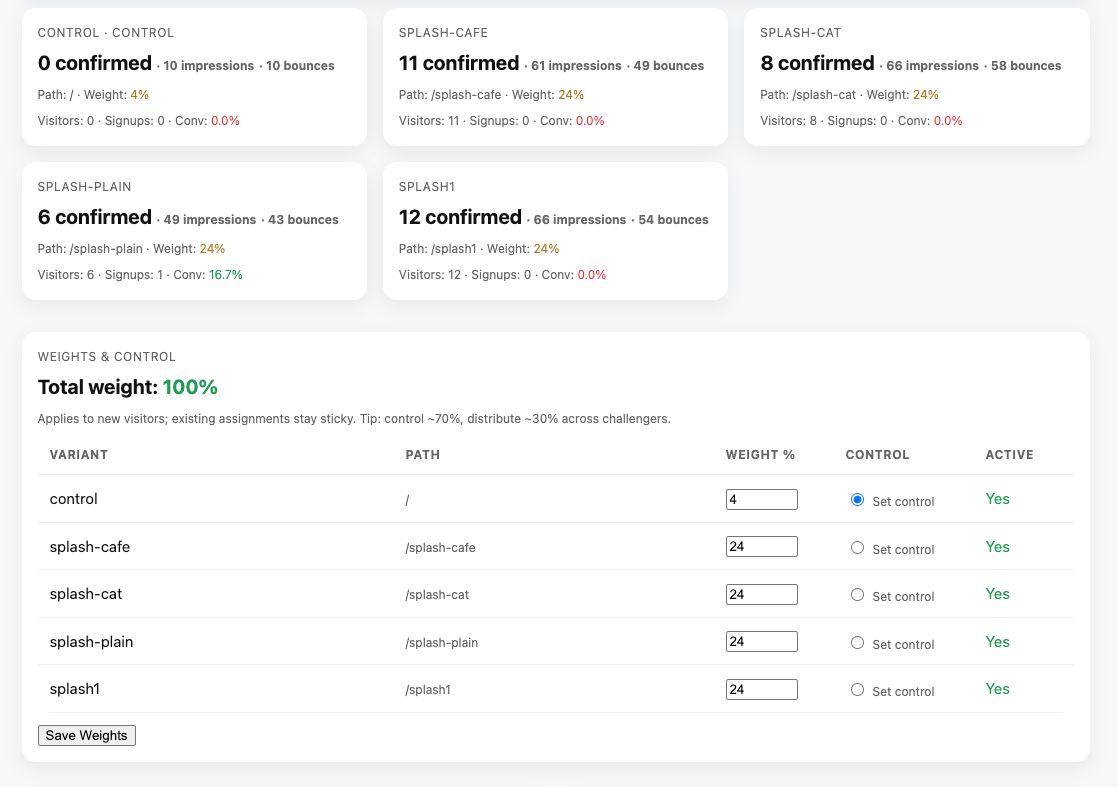Click the 16.7% conversion rate on splash-plain card
The width and height of the screenshot is (1118, 787).
coord(225,274)
